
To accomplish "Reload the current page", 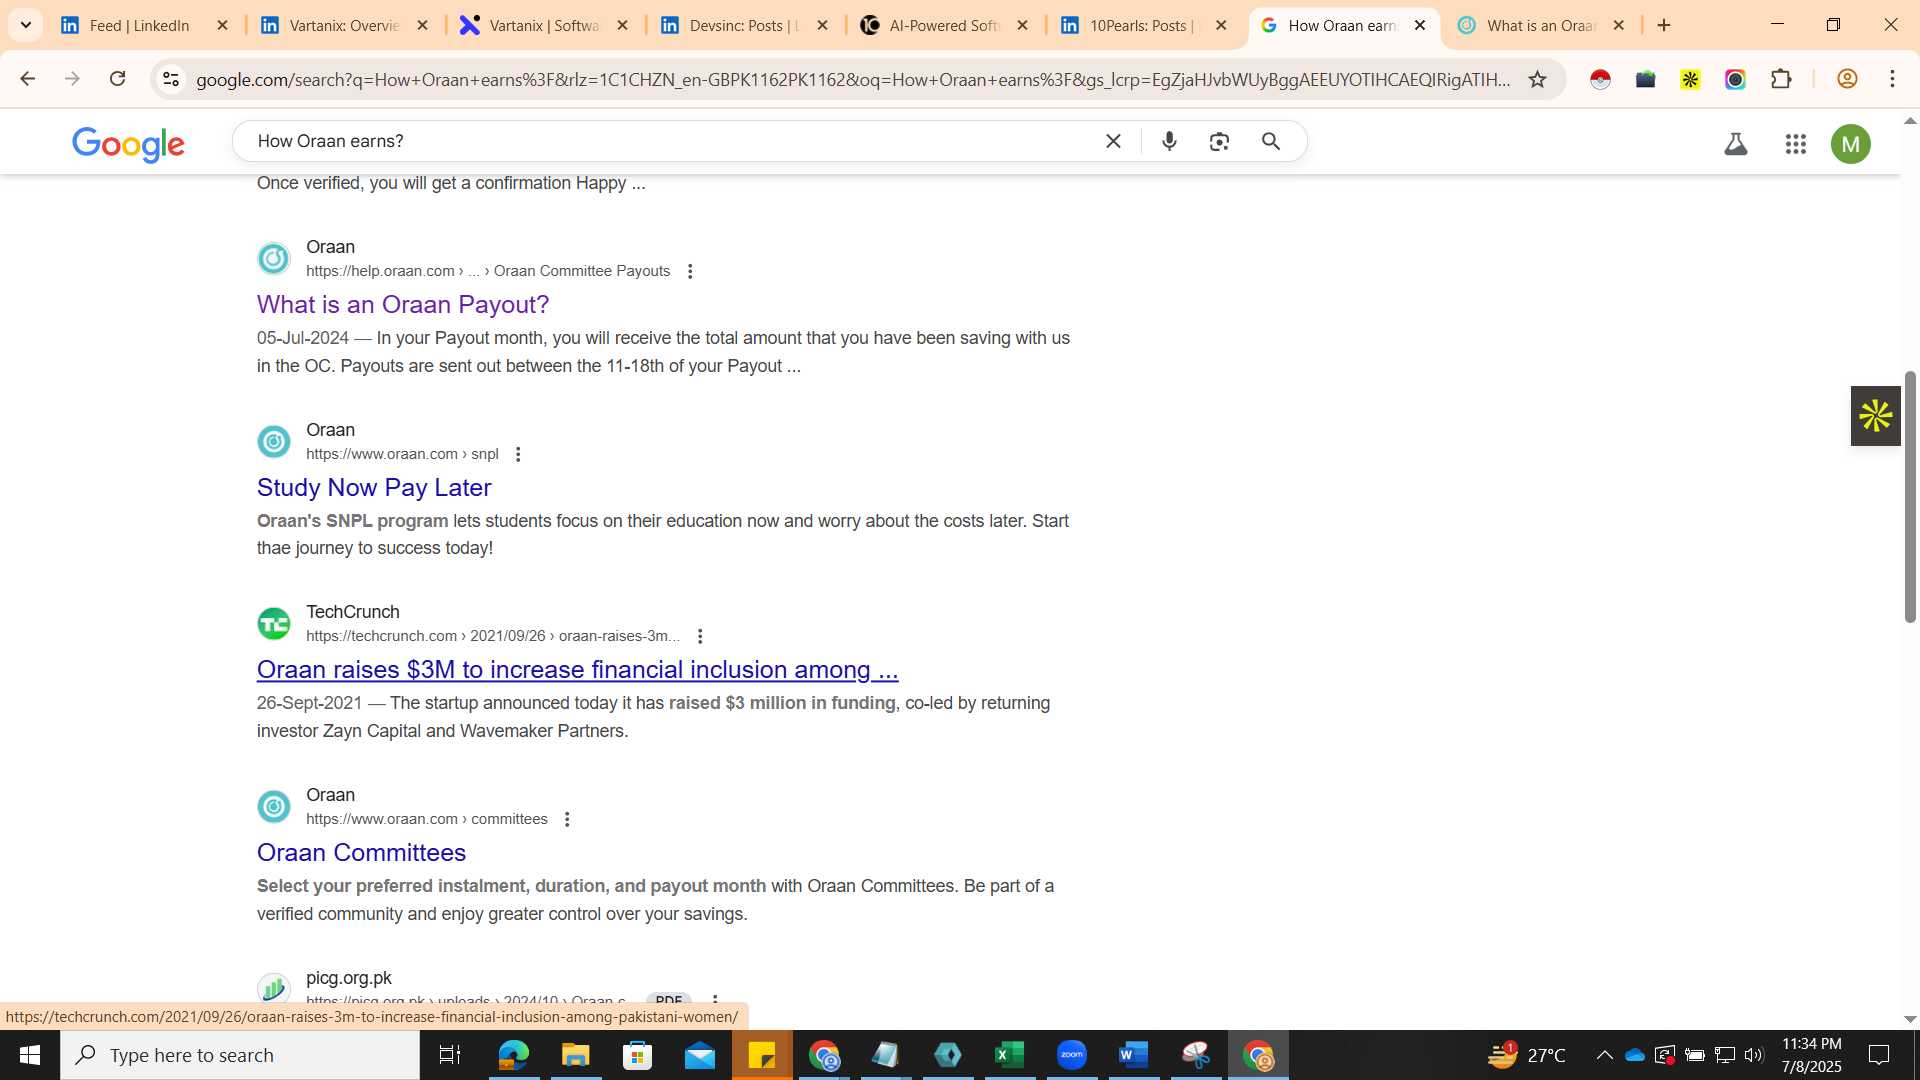I will [x=117, y=79].
